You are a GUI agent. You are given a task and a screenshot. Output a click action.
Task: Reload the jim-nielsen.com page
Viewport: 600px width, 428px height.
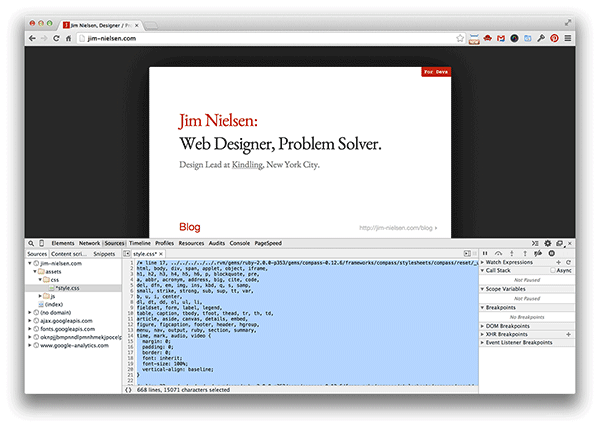coord(56,38)
